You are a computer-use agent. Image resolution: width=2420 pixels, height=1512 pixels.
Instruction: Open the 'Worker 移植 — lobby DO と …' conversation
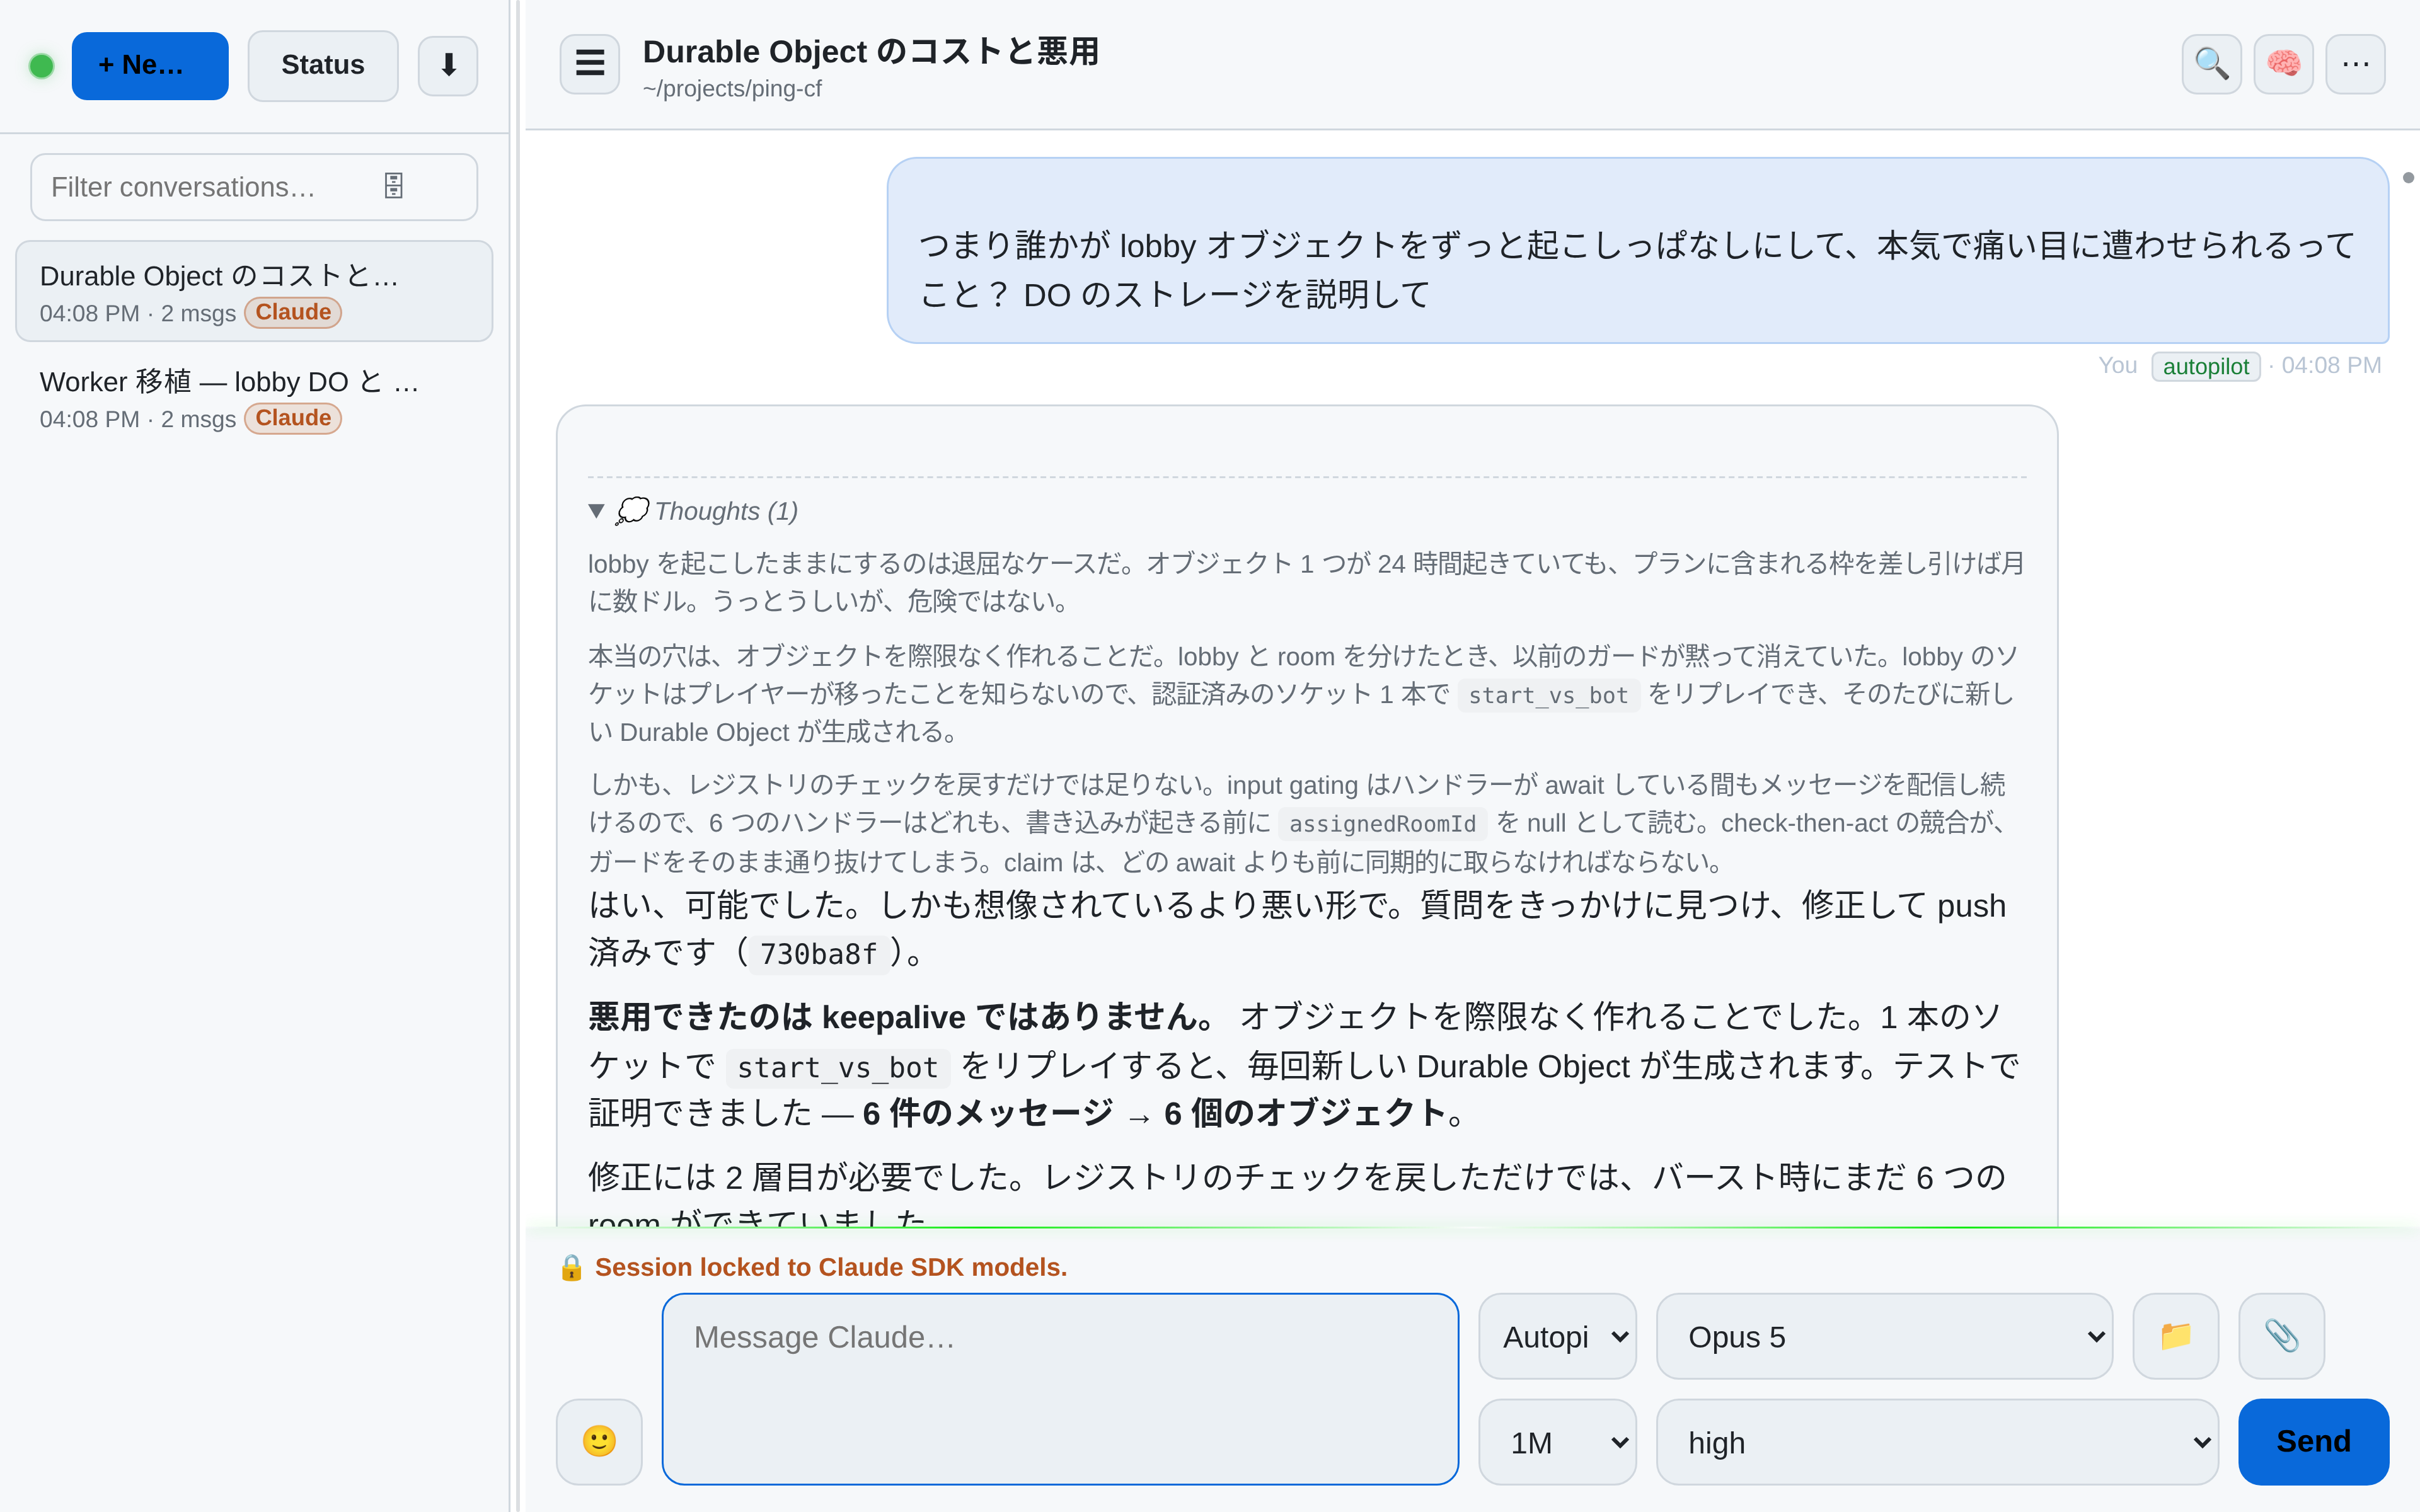(254, 398)
